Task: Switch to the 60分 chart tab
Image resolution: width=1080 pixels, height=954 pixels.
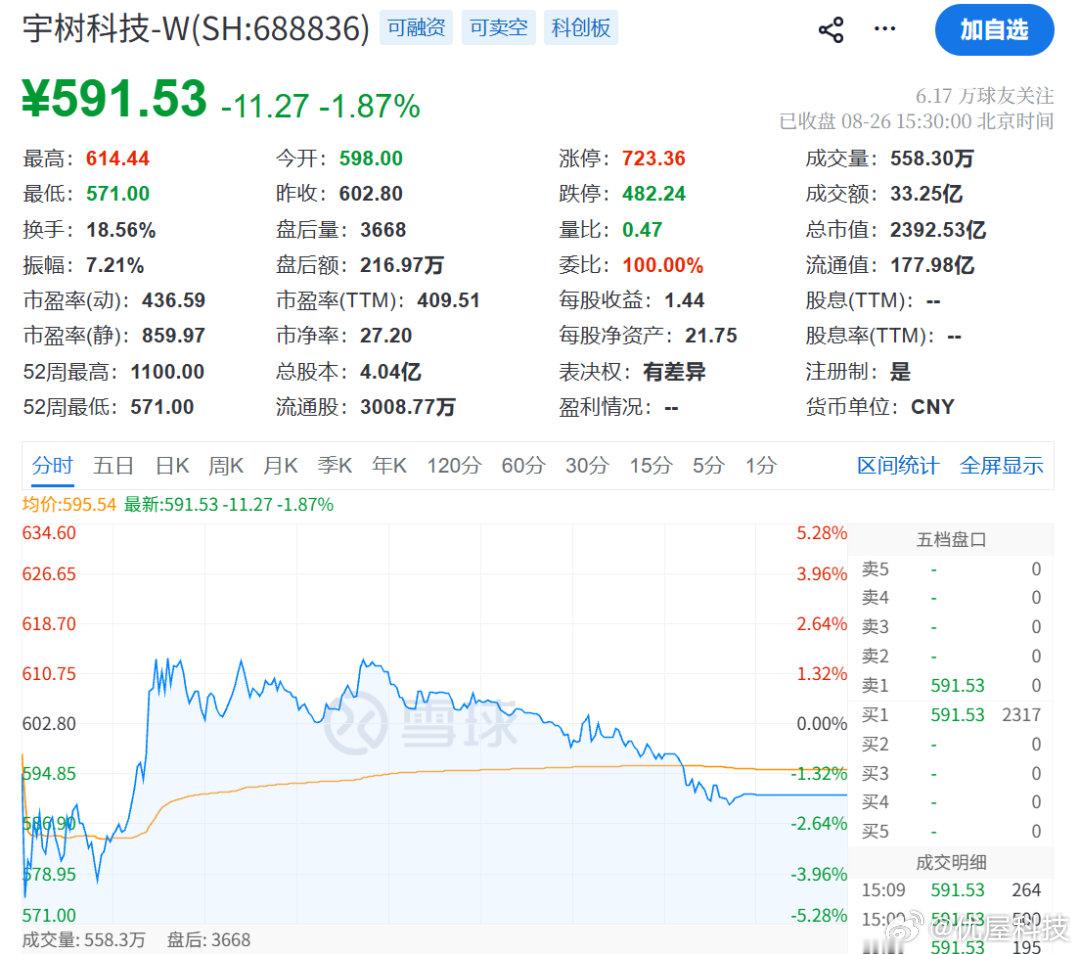Action: pyautogui.click(x=523, y=466)
